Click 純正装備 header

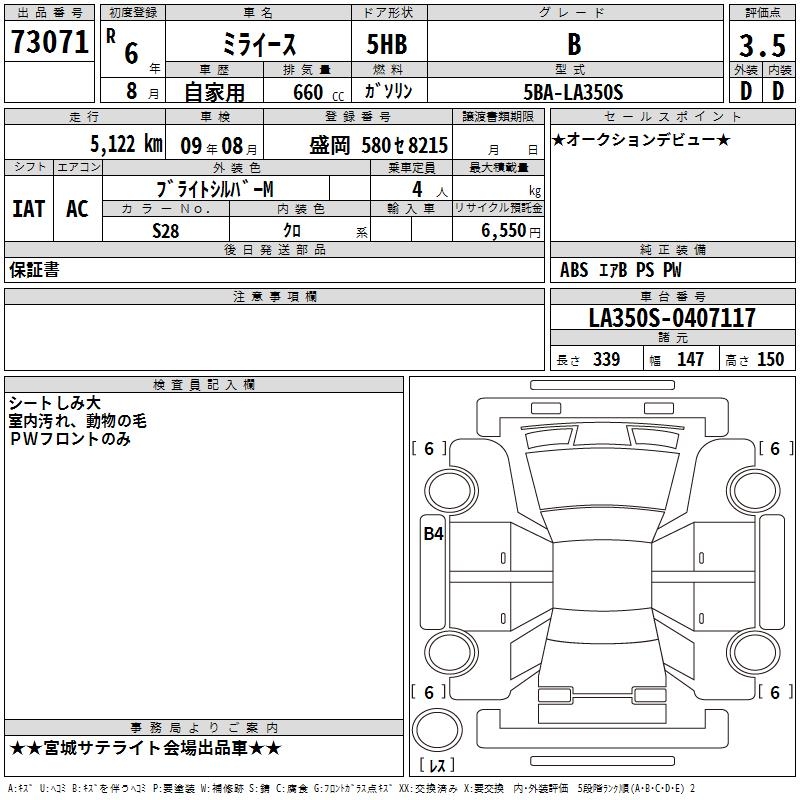pos(673,249)
